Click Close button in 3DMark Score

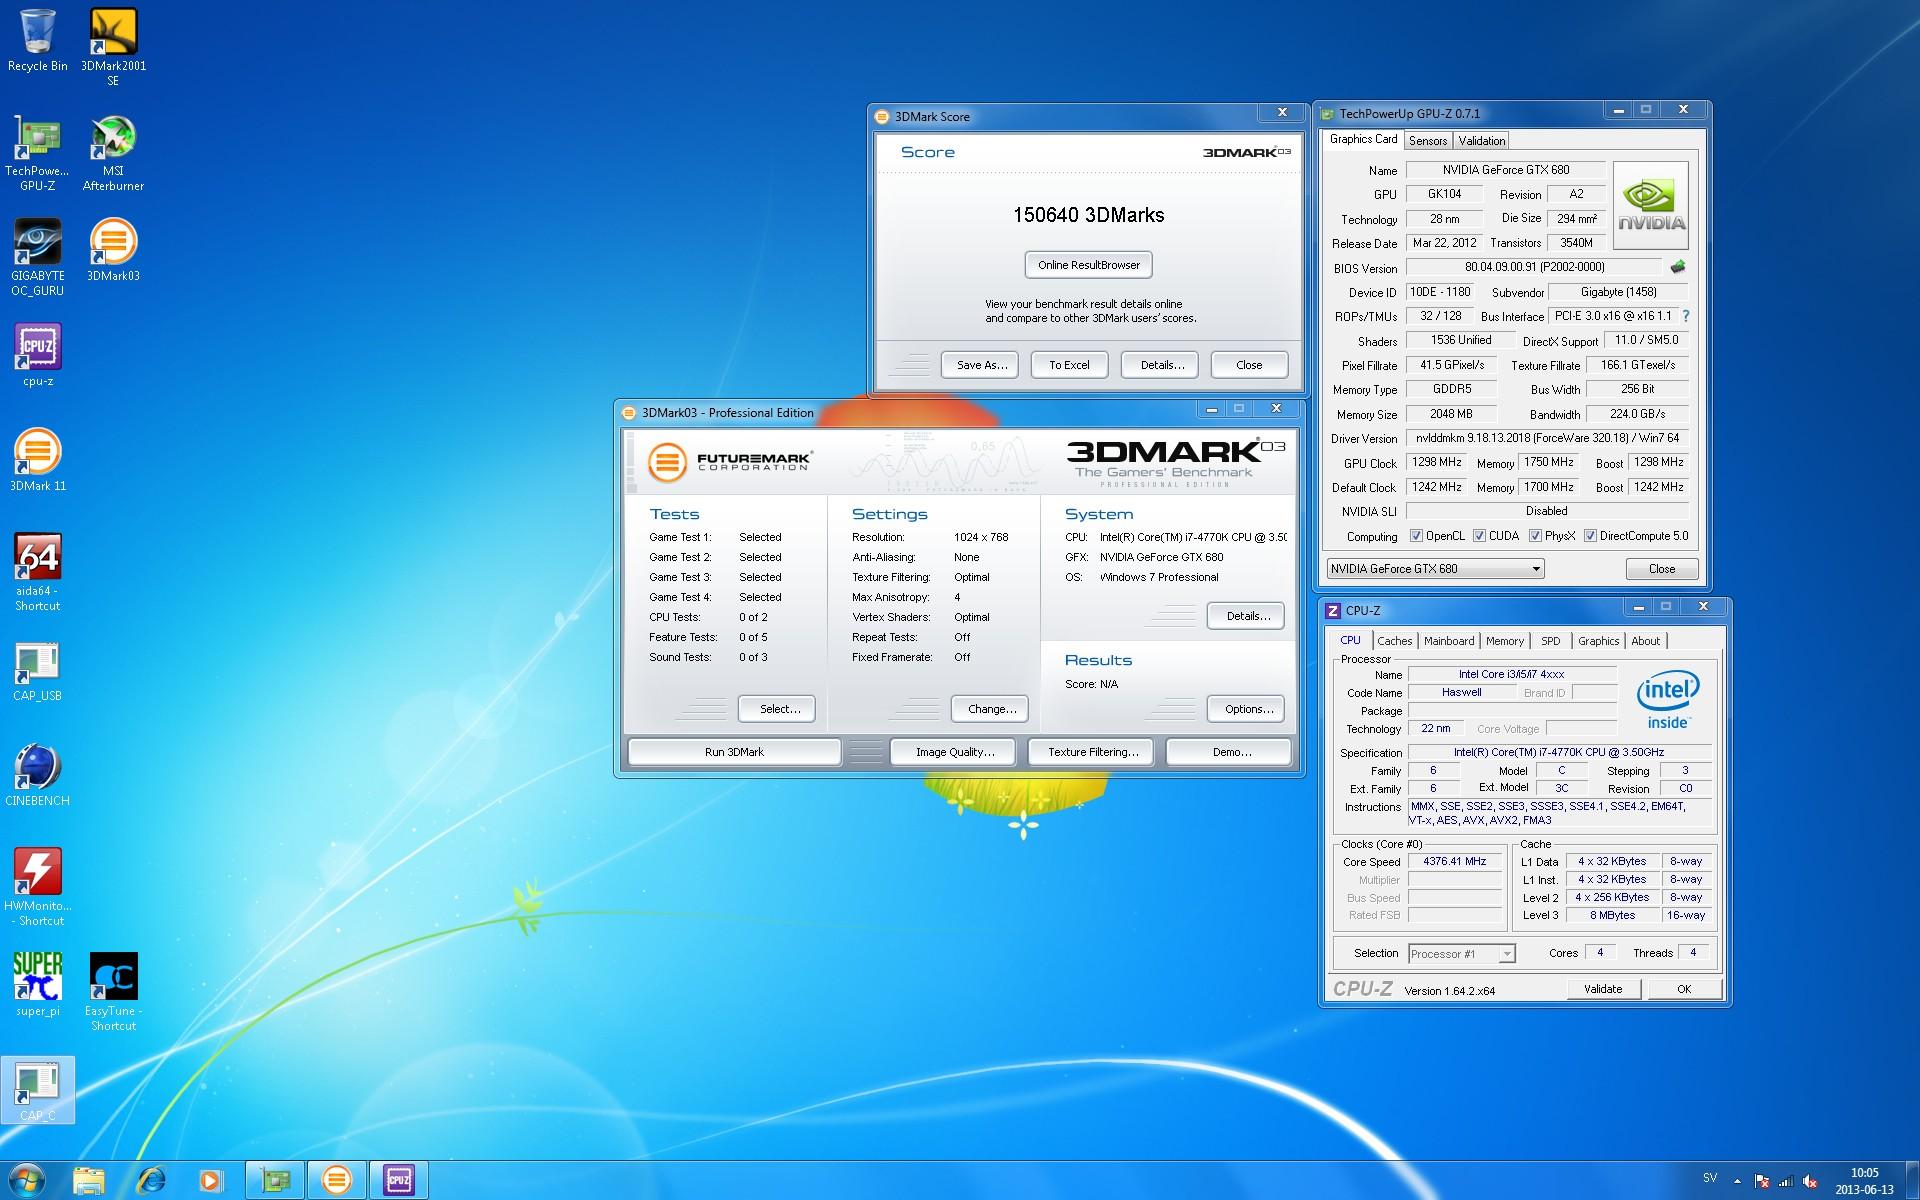tap(1249, 365)
